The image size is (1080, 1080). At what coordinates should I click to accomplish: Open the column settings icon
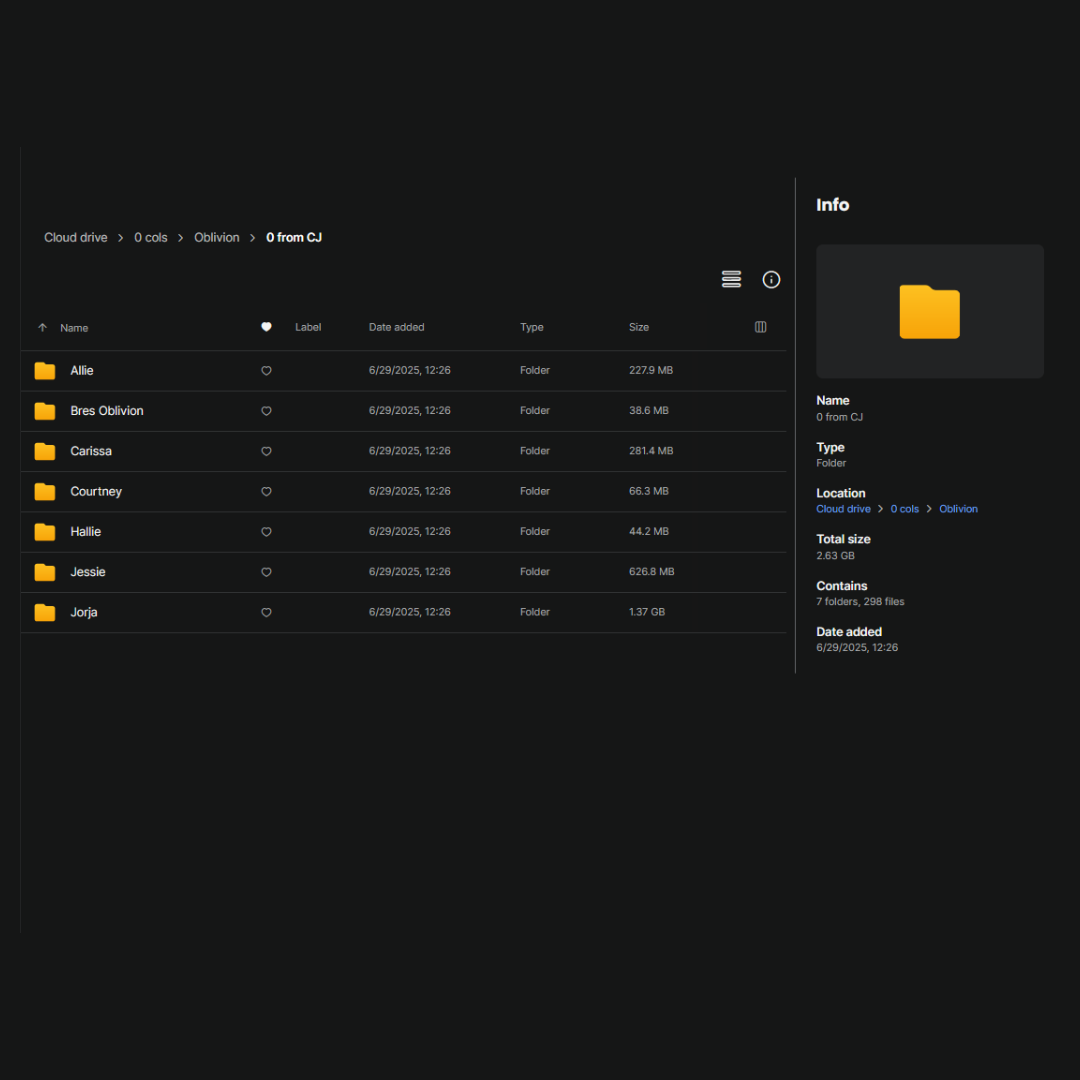pos(760,327)
